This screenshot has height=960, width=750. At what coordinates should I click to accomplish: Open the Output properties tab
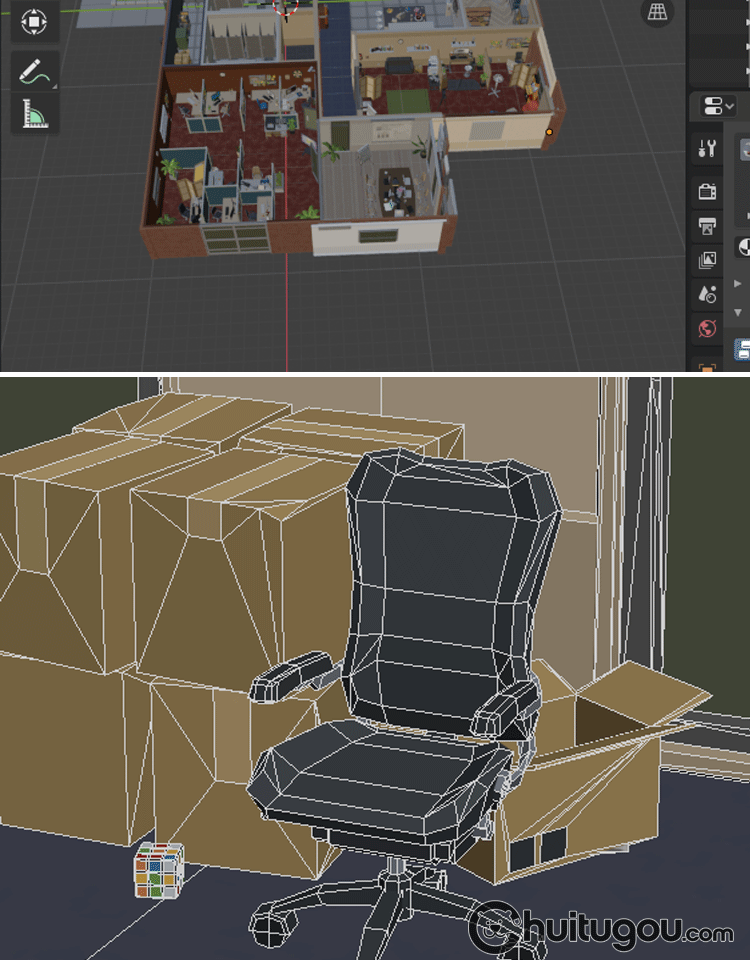click(707, 227)
